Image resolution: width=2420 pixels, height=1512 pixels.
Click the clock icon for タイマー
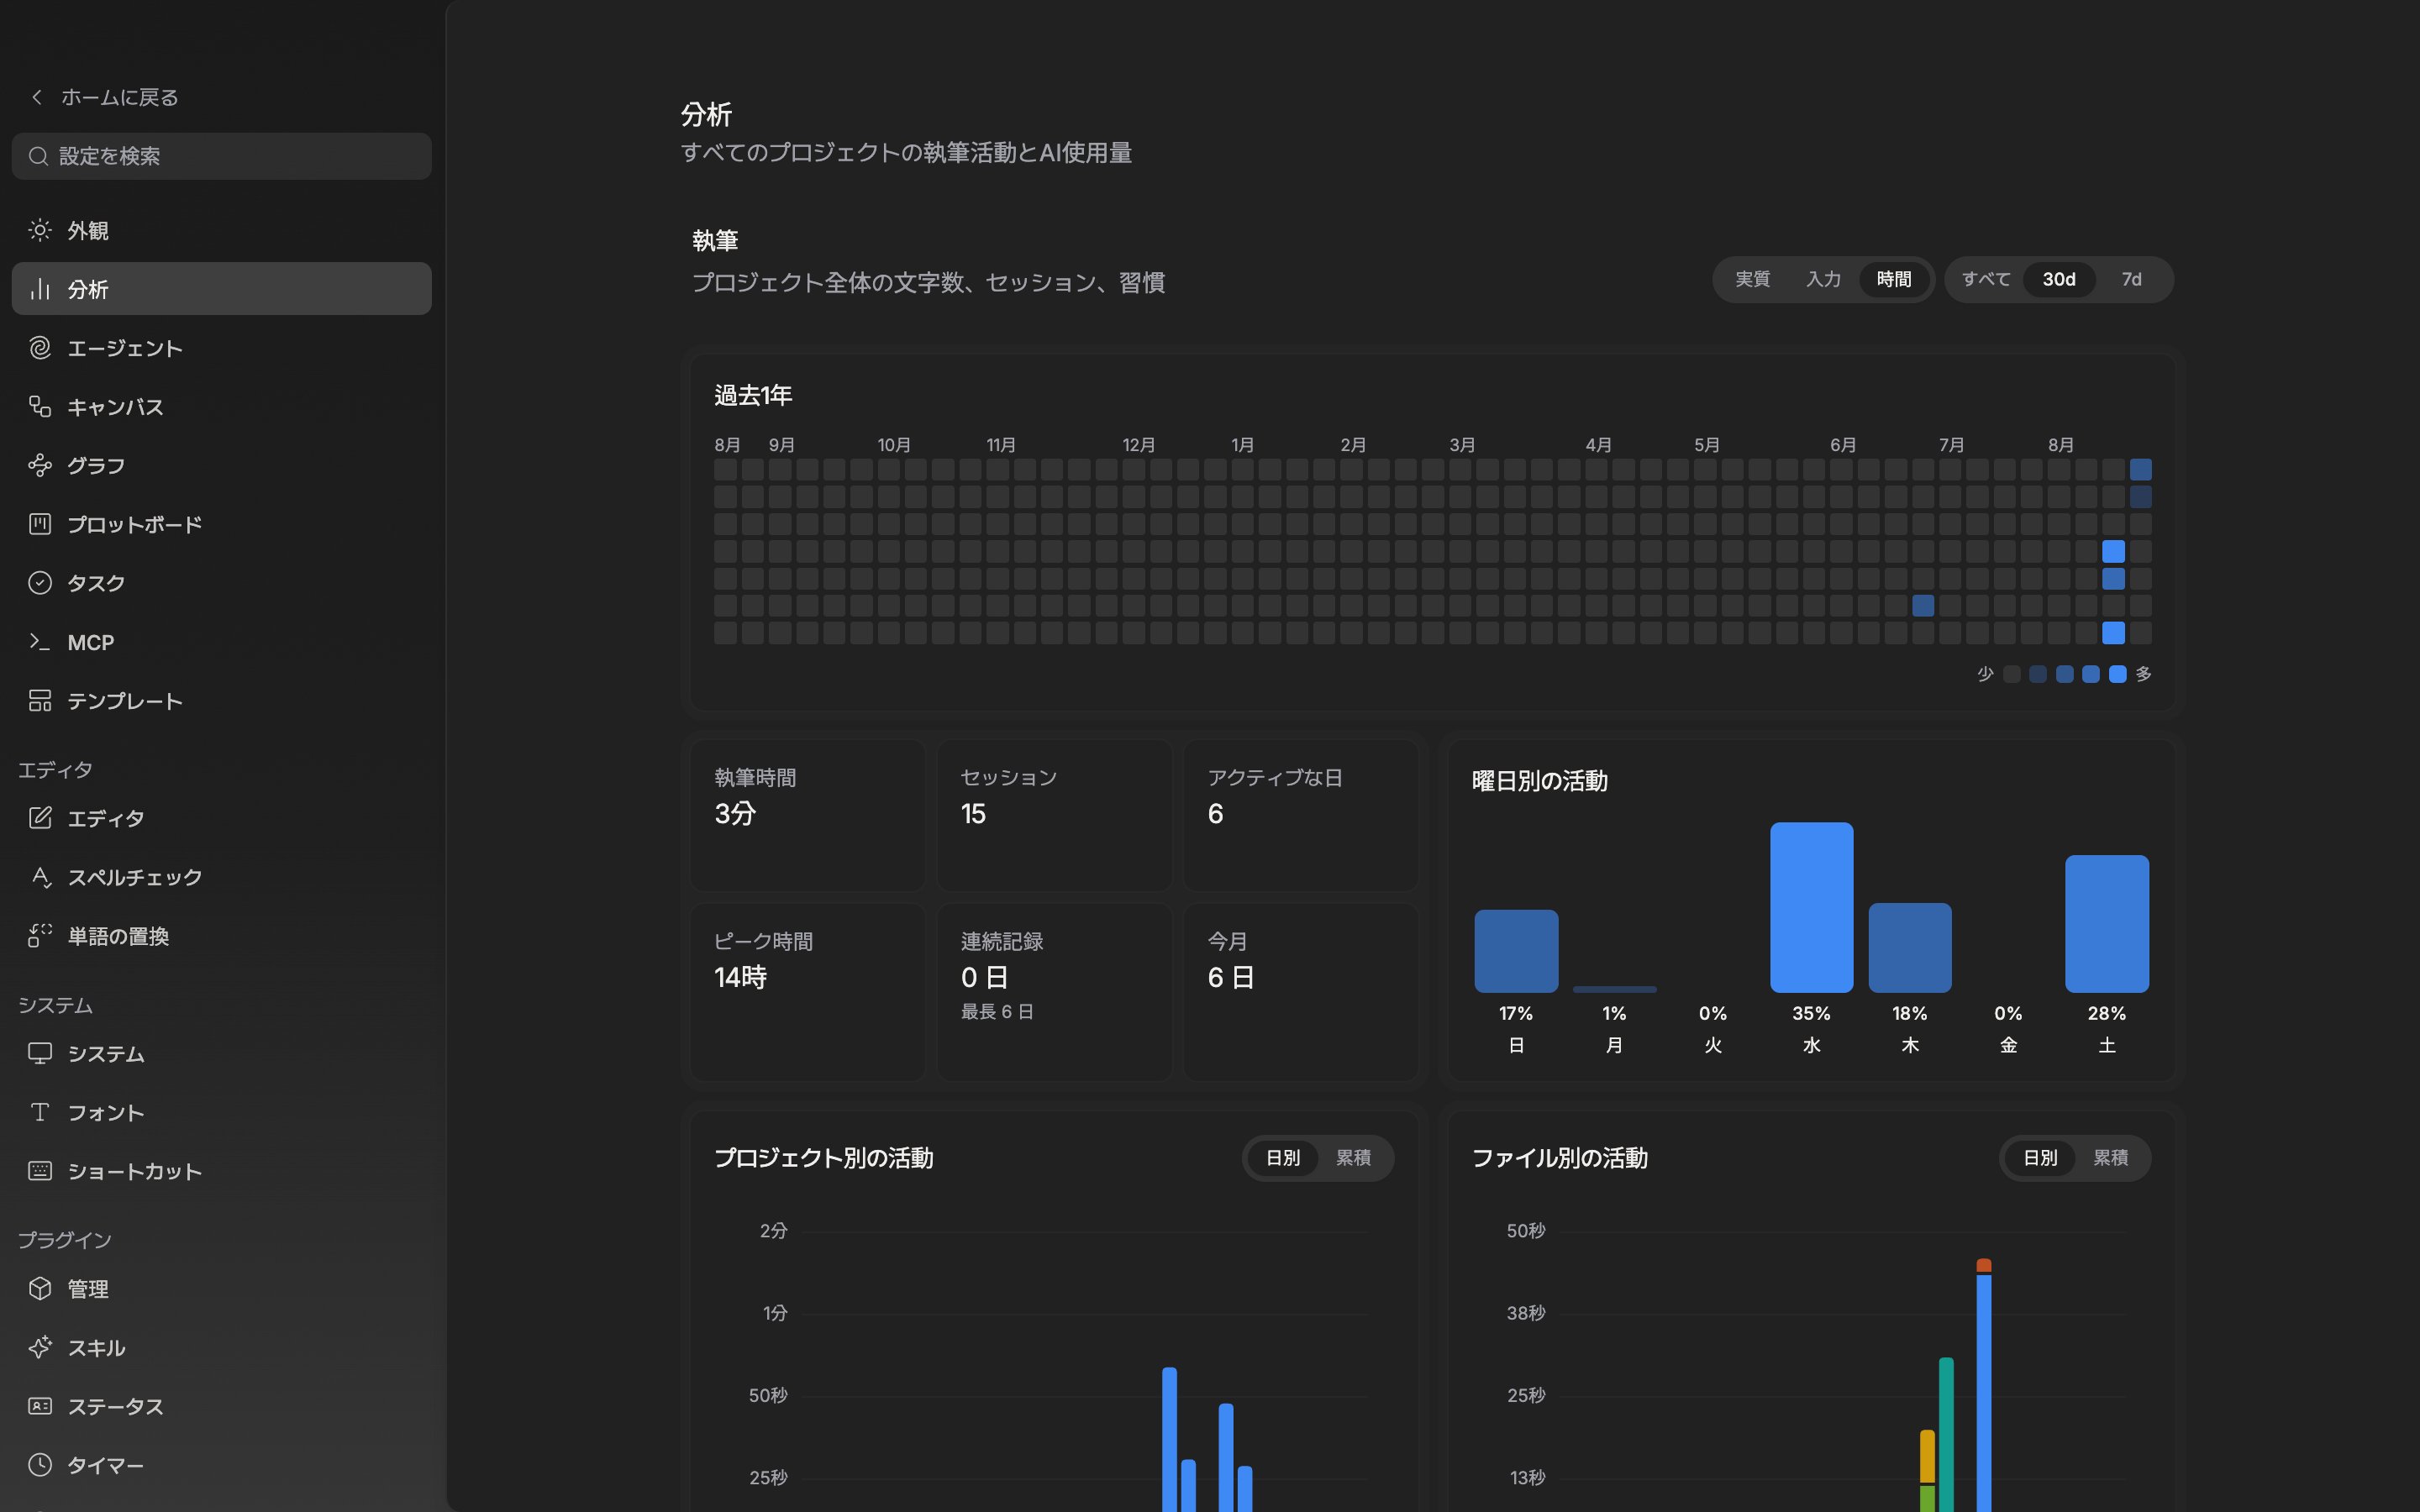click(40, 1465)
